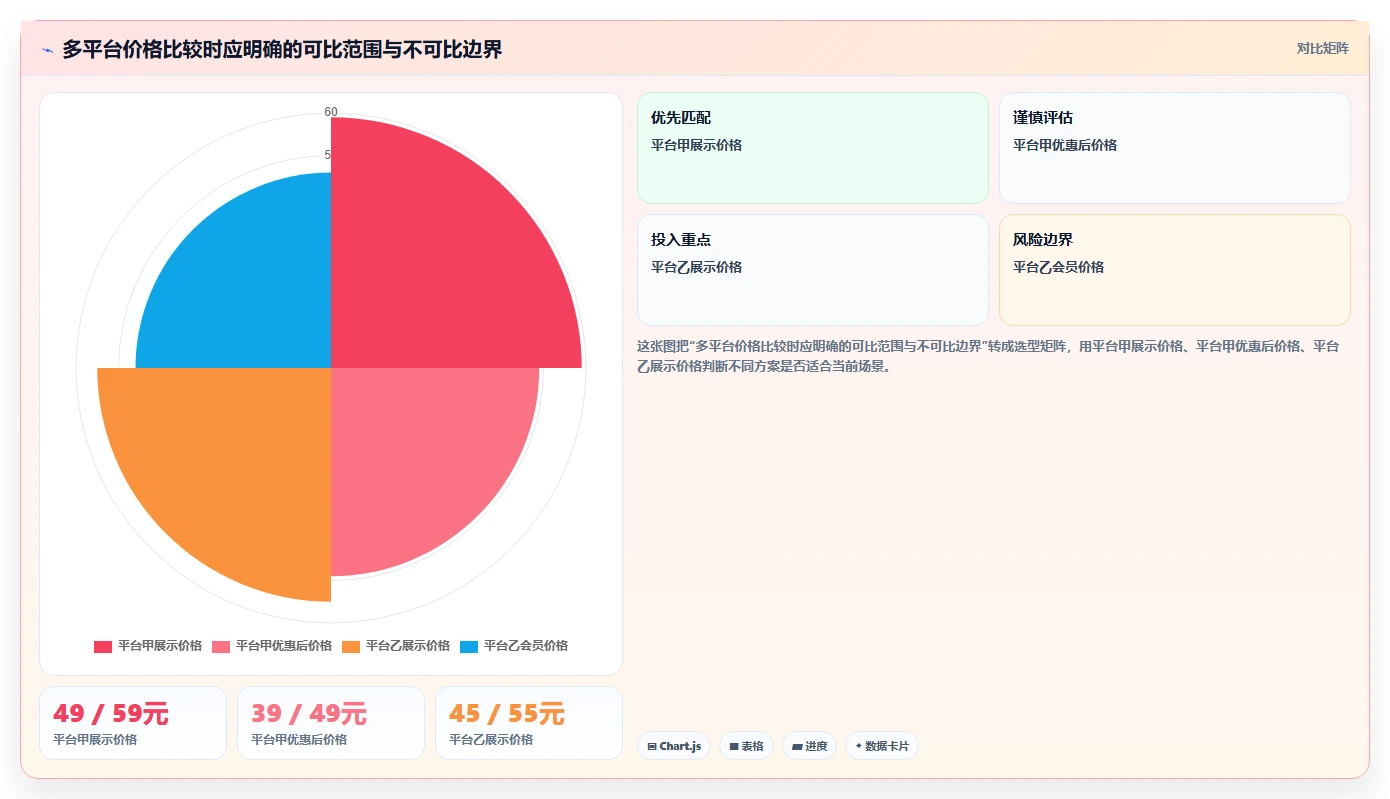Select the 45 / 55元 stat card
The width and height of the screenshot is (1390, 799).
pos(529,723)
